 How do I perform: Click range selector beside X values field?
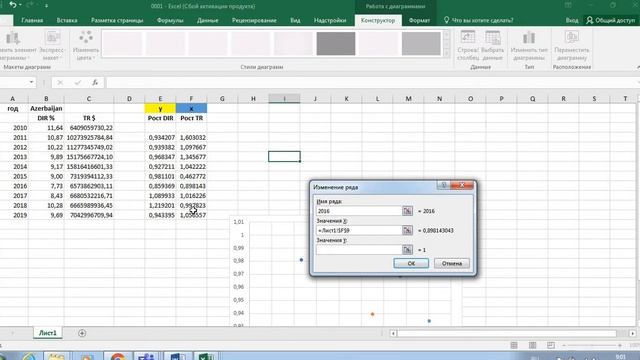pos(407,230)
